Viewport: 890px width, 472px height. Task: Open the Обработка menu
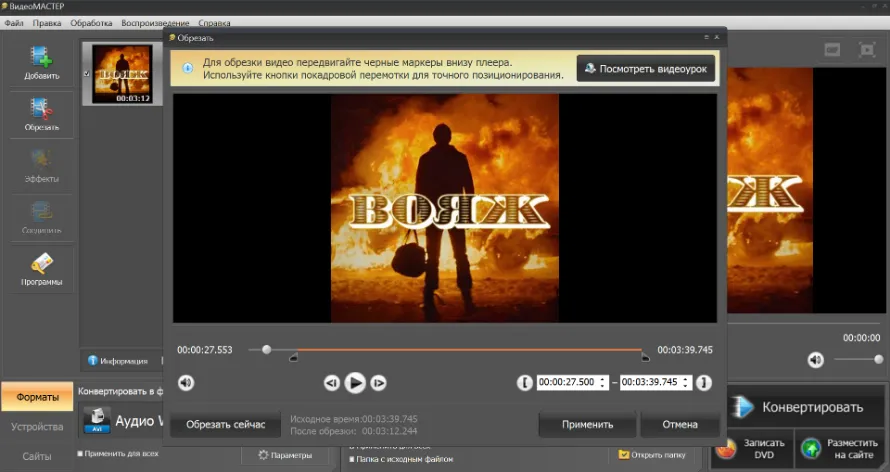pos(91,23)
